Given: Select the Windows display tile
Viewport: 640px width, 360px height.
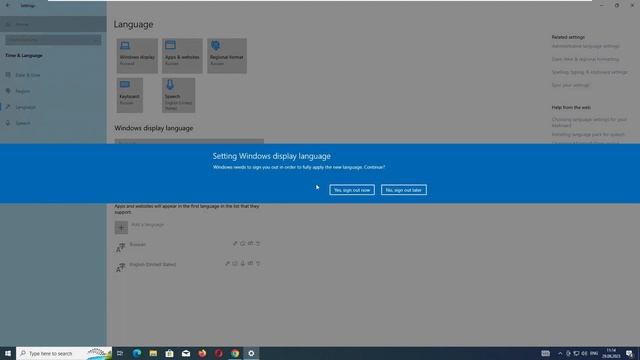Looking at the screenshot, I should [137, 56].
